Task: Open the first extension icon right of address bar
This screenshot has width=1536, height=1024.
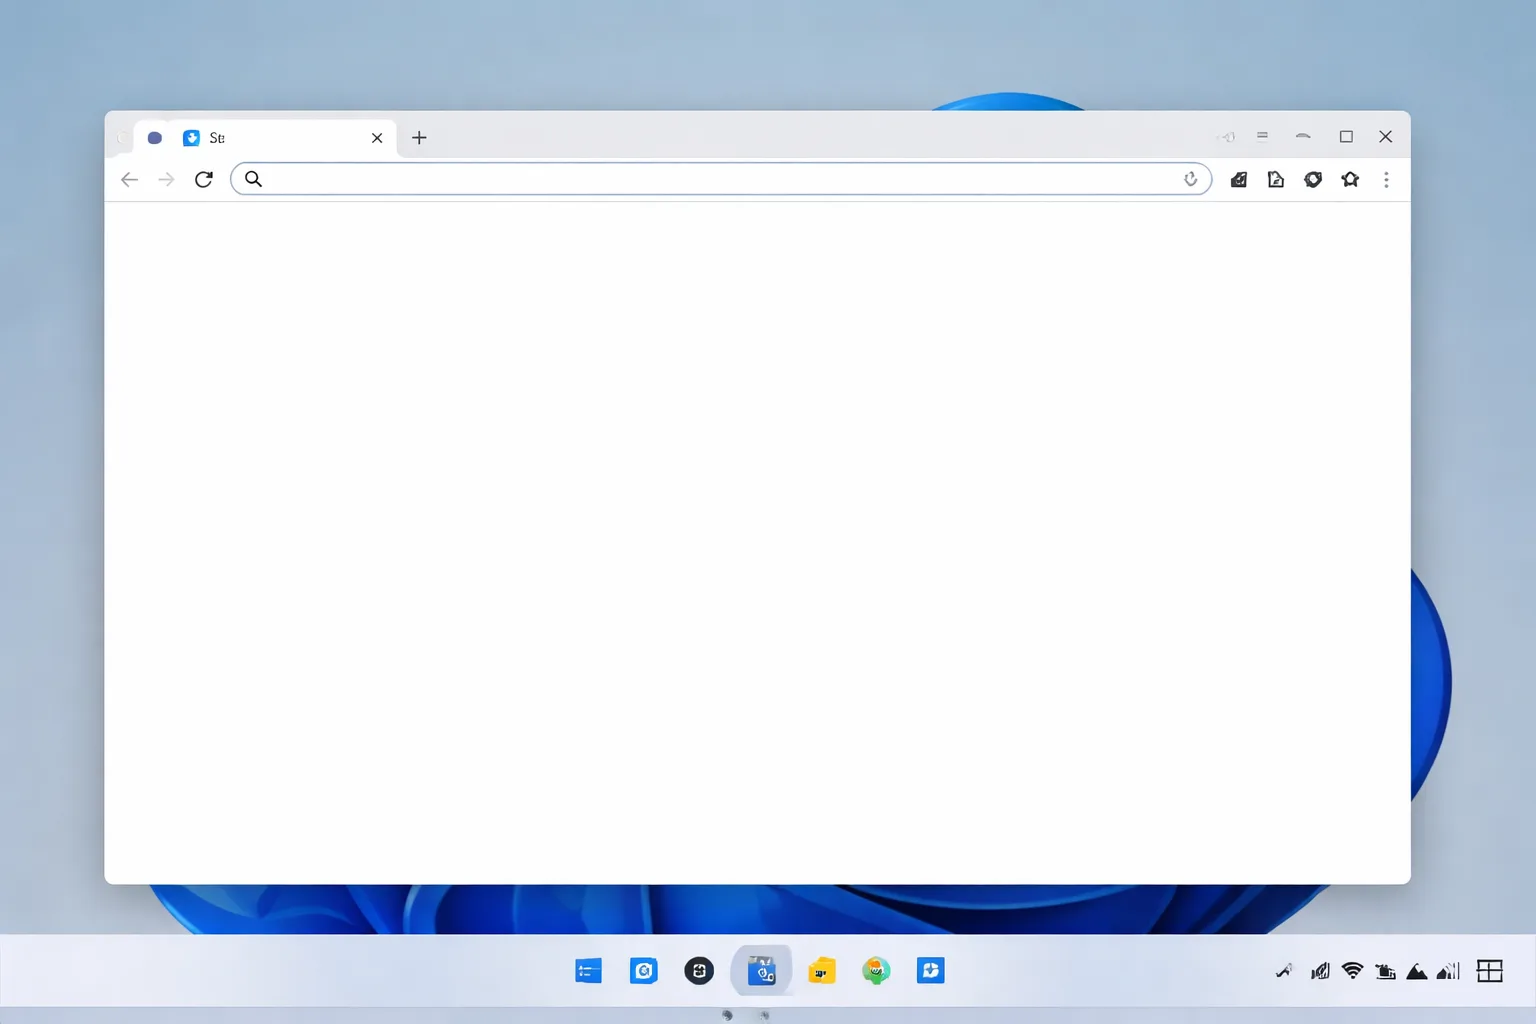Action: 1238,180
